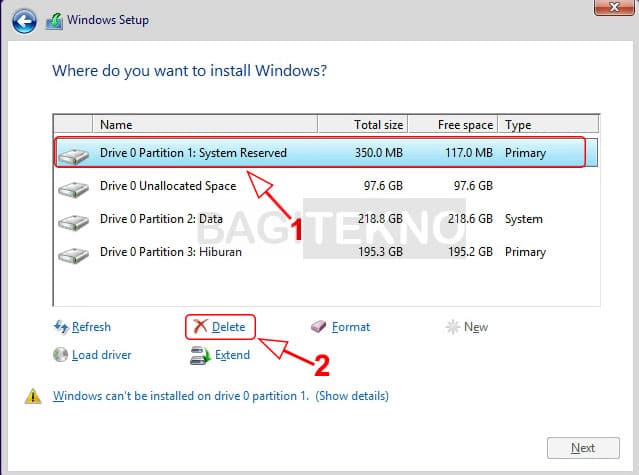Image resolution: width=639 pixels, height=475 pixels.
Task: Click the Next button
Action: [x=583, y=448]
